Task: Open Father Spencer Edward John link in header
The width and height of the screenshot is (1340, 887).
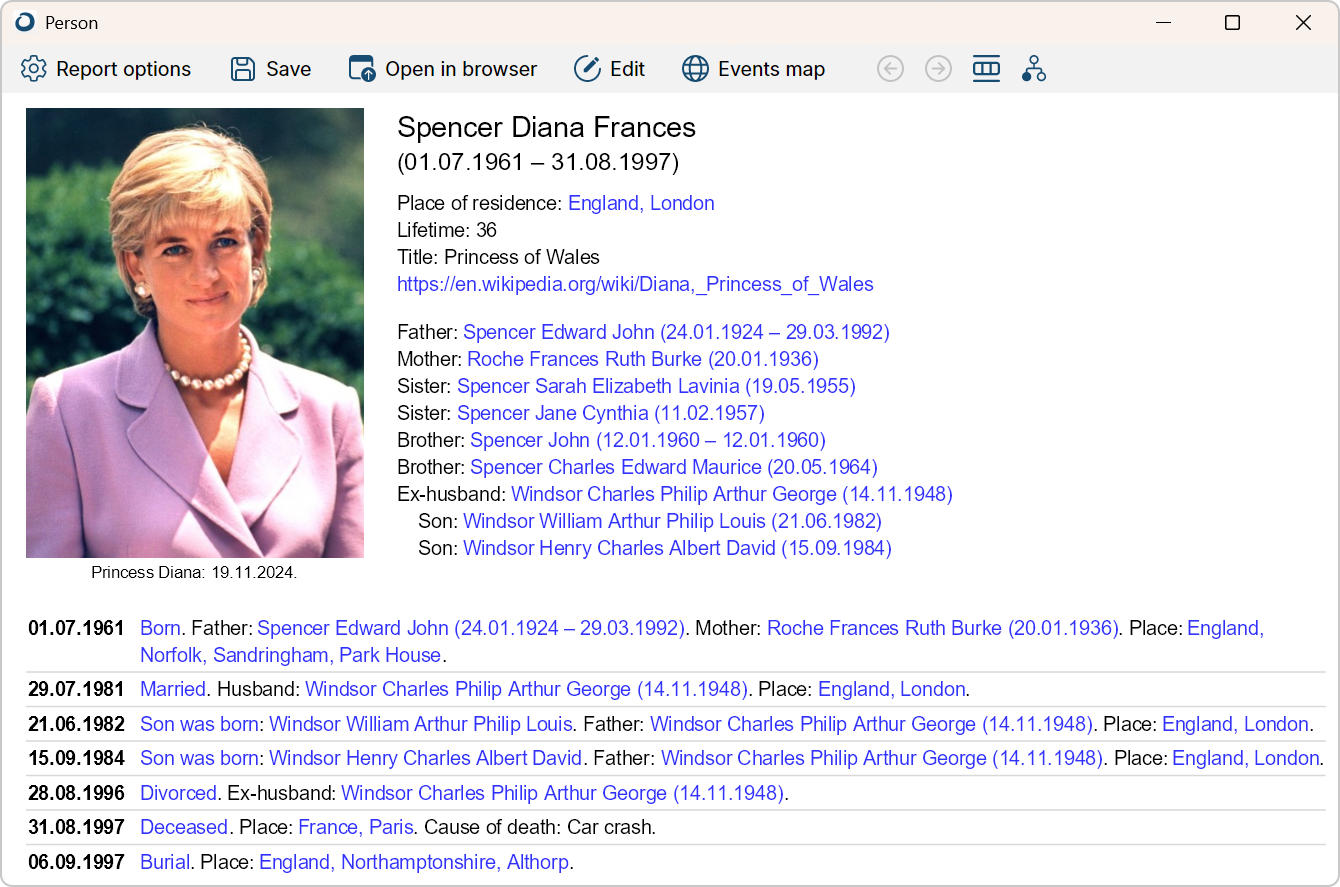Action: [x=676, y=332]
